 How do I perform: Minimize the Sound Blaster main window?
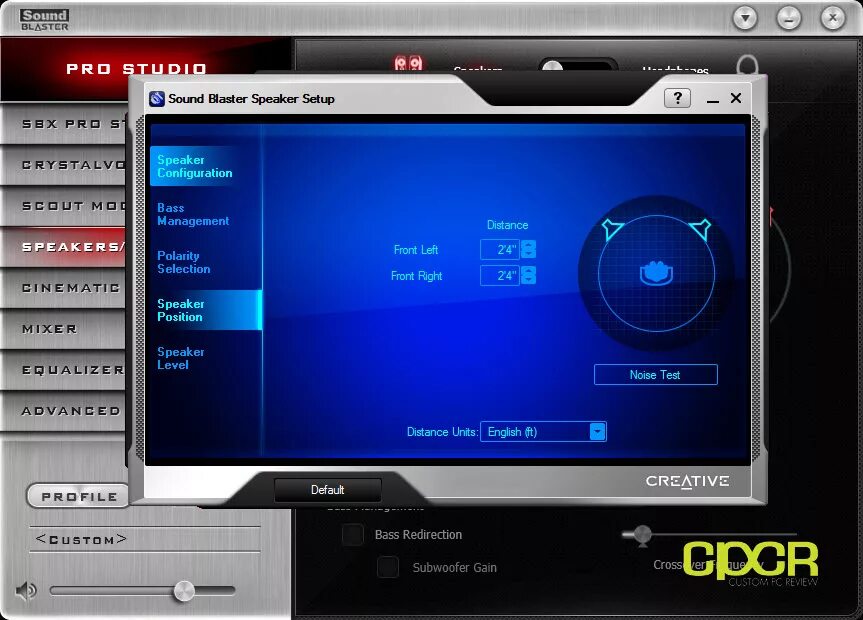tap(789, 18)
